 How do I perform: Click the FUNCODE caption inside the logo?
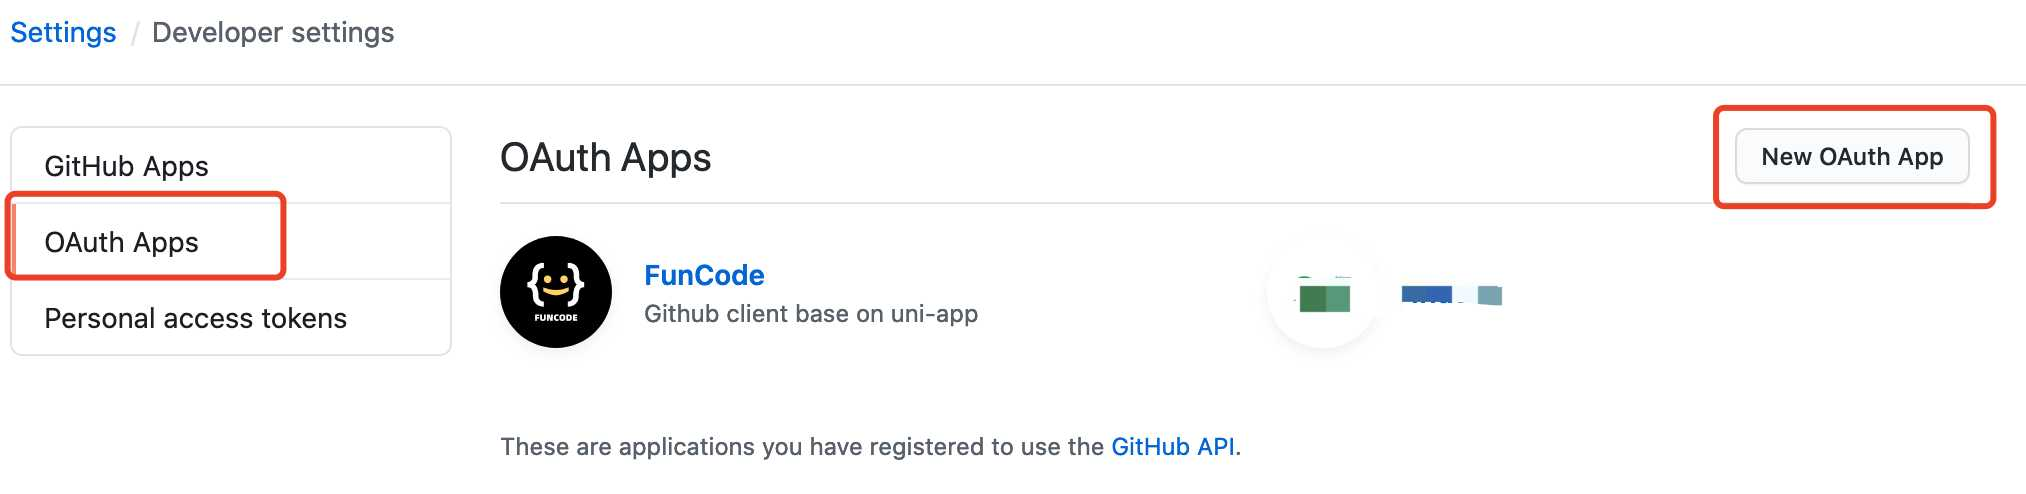coord(556,318)
